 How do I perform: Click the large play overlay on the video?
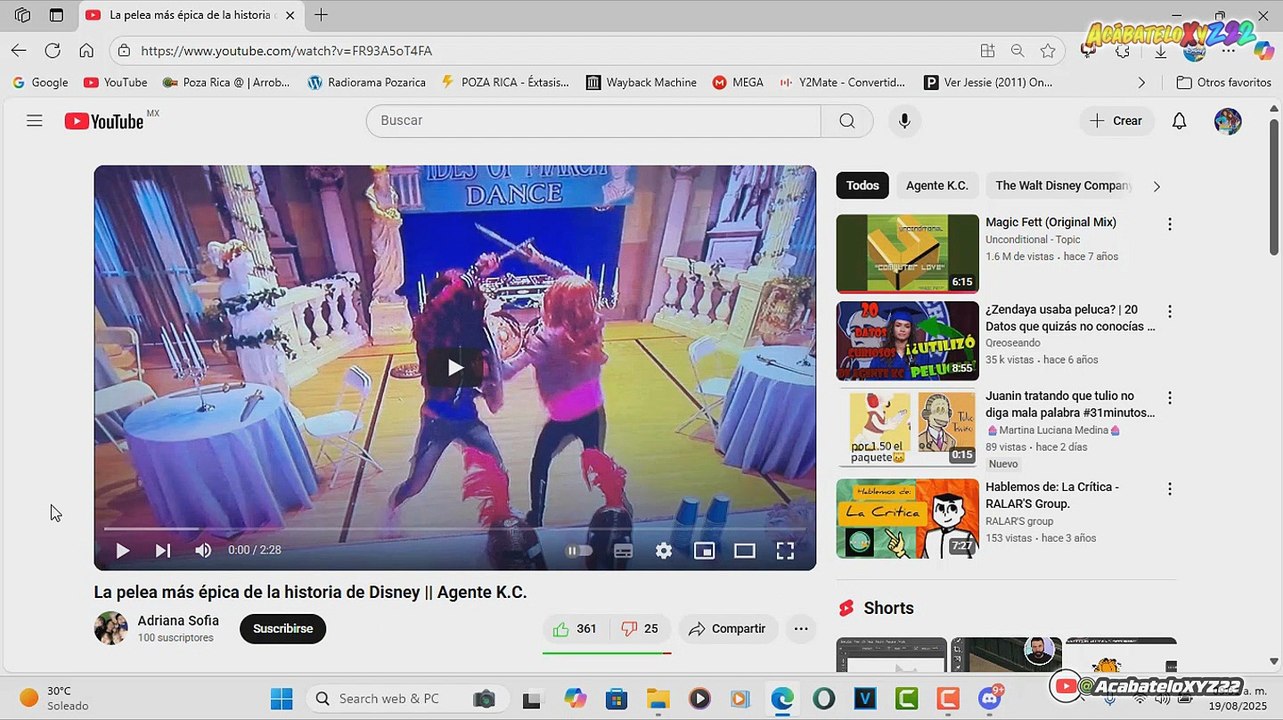click(455, 367)
